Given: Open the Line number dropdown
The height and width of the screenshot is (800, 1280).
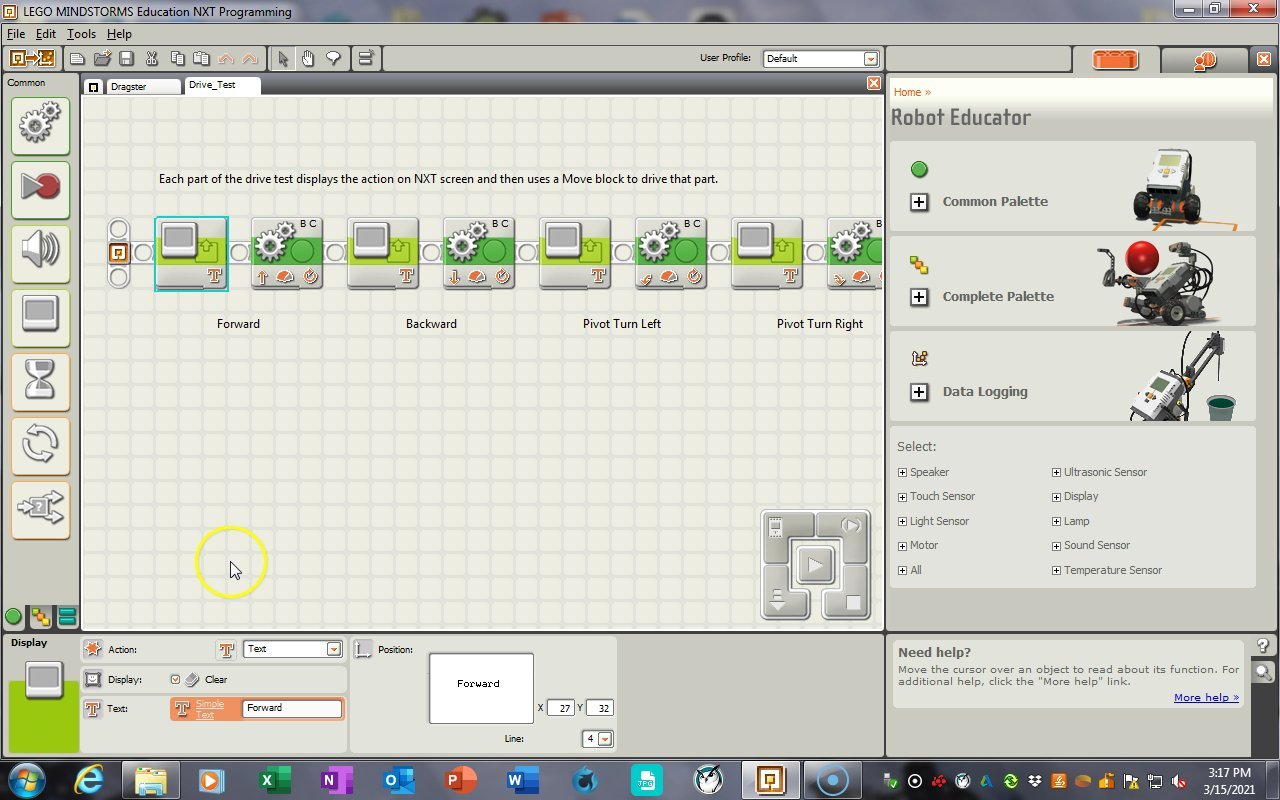Looking at the screenshot, I should (606, 738).
